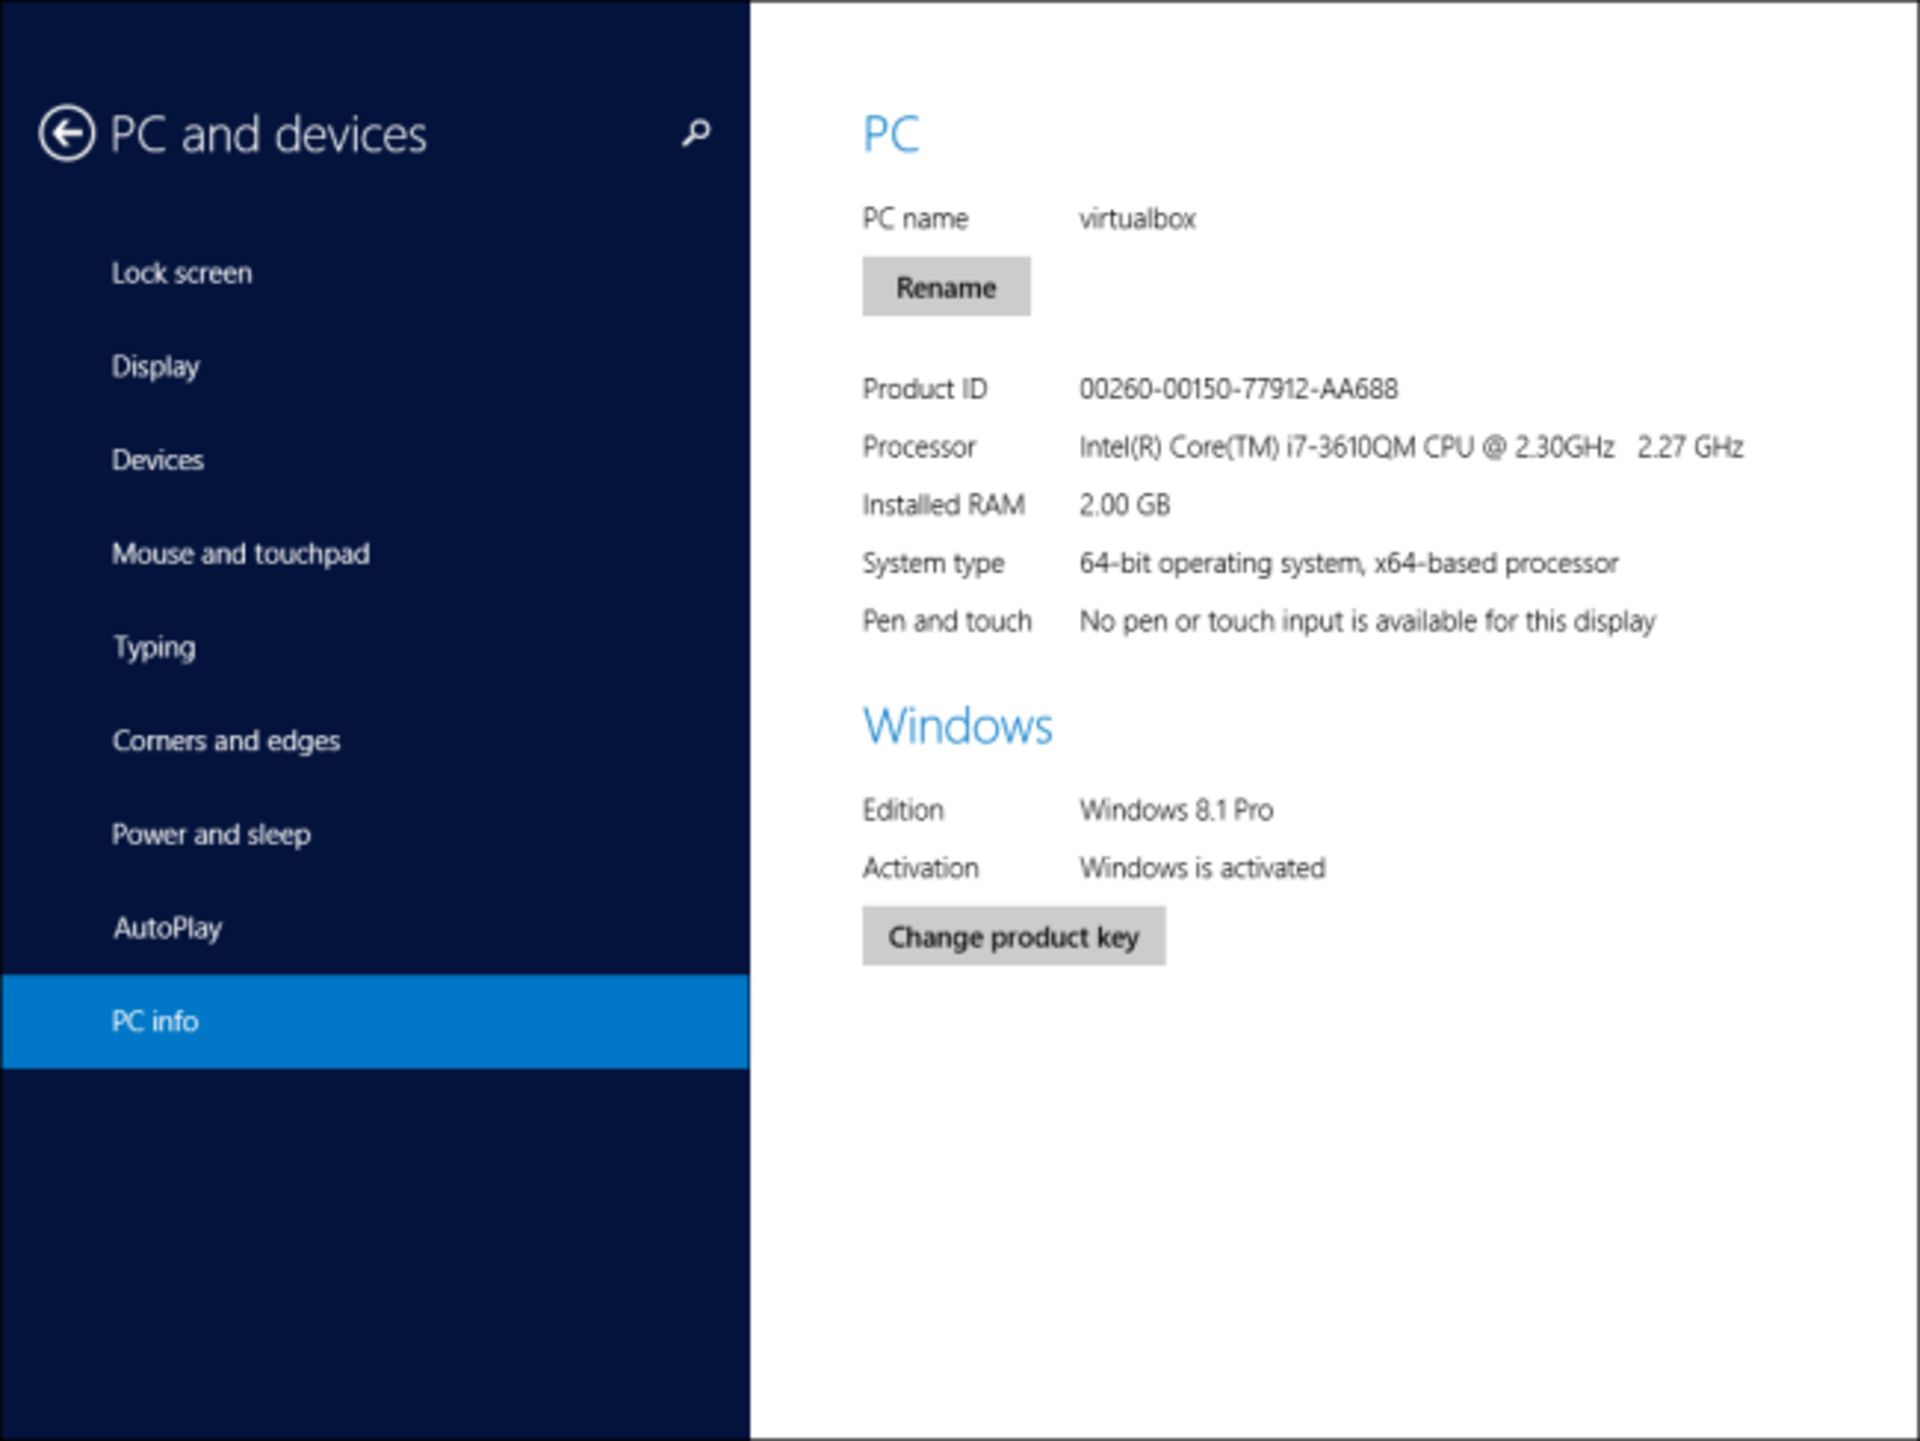Open Corners and edges settings
Viewport: 1920px width, 1441px height.
[x=226, y=741]
